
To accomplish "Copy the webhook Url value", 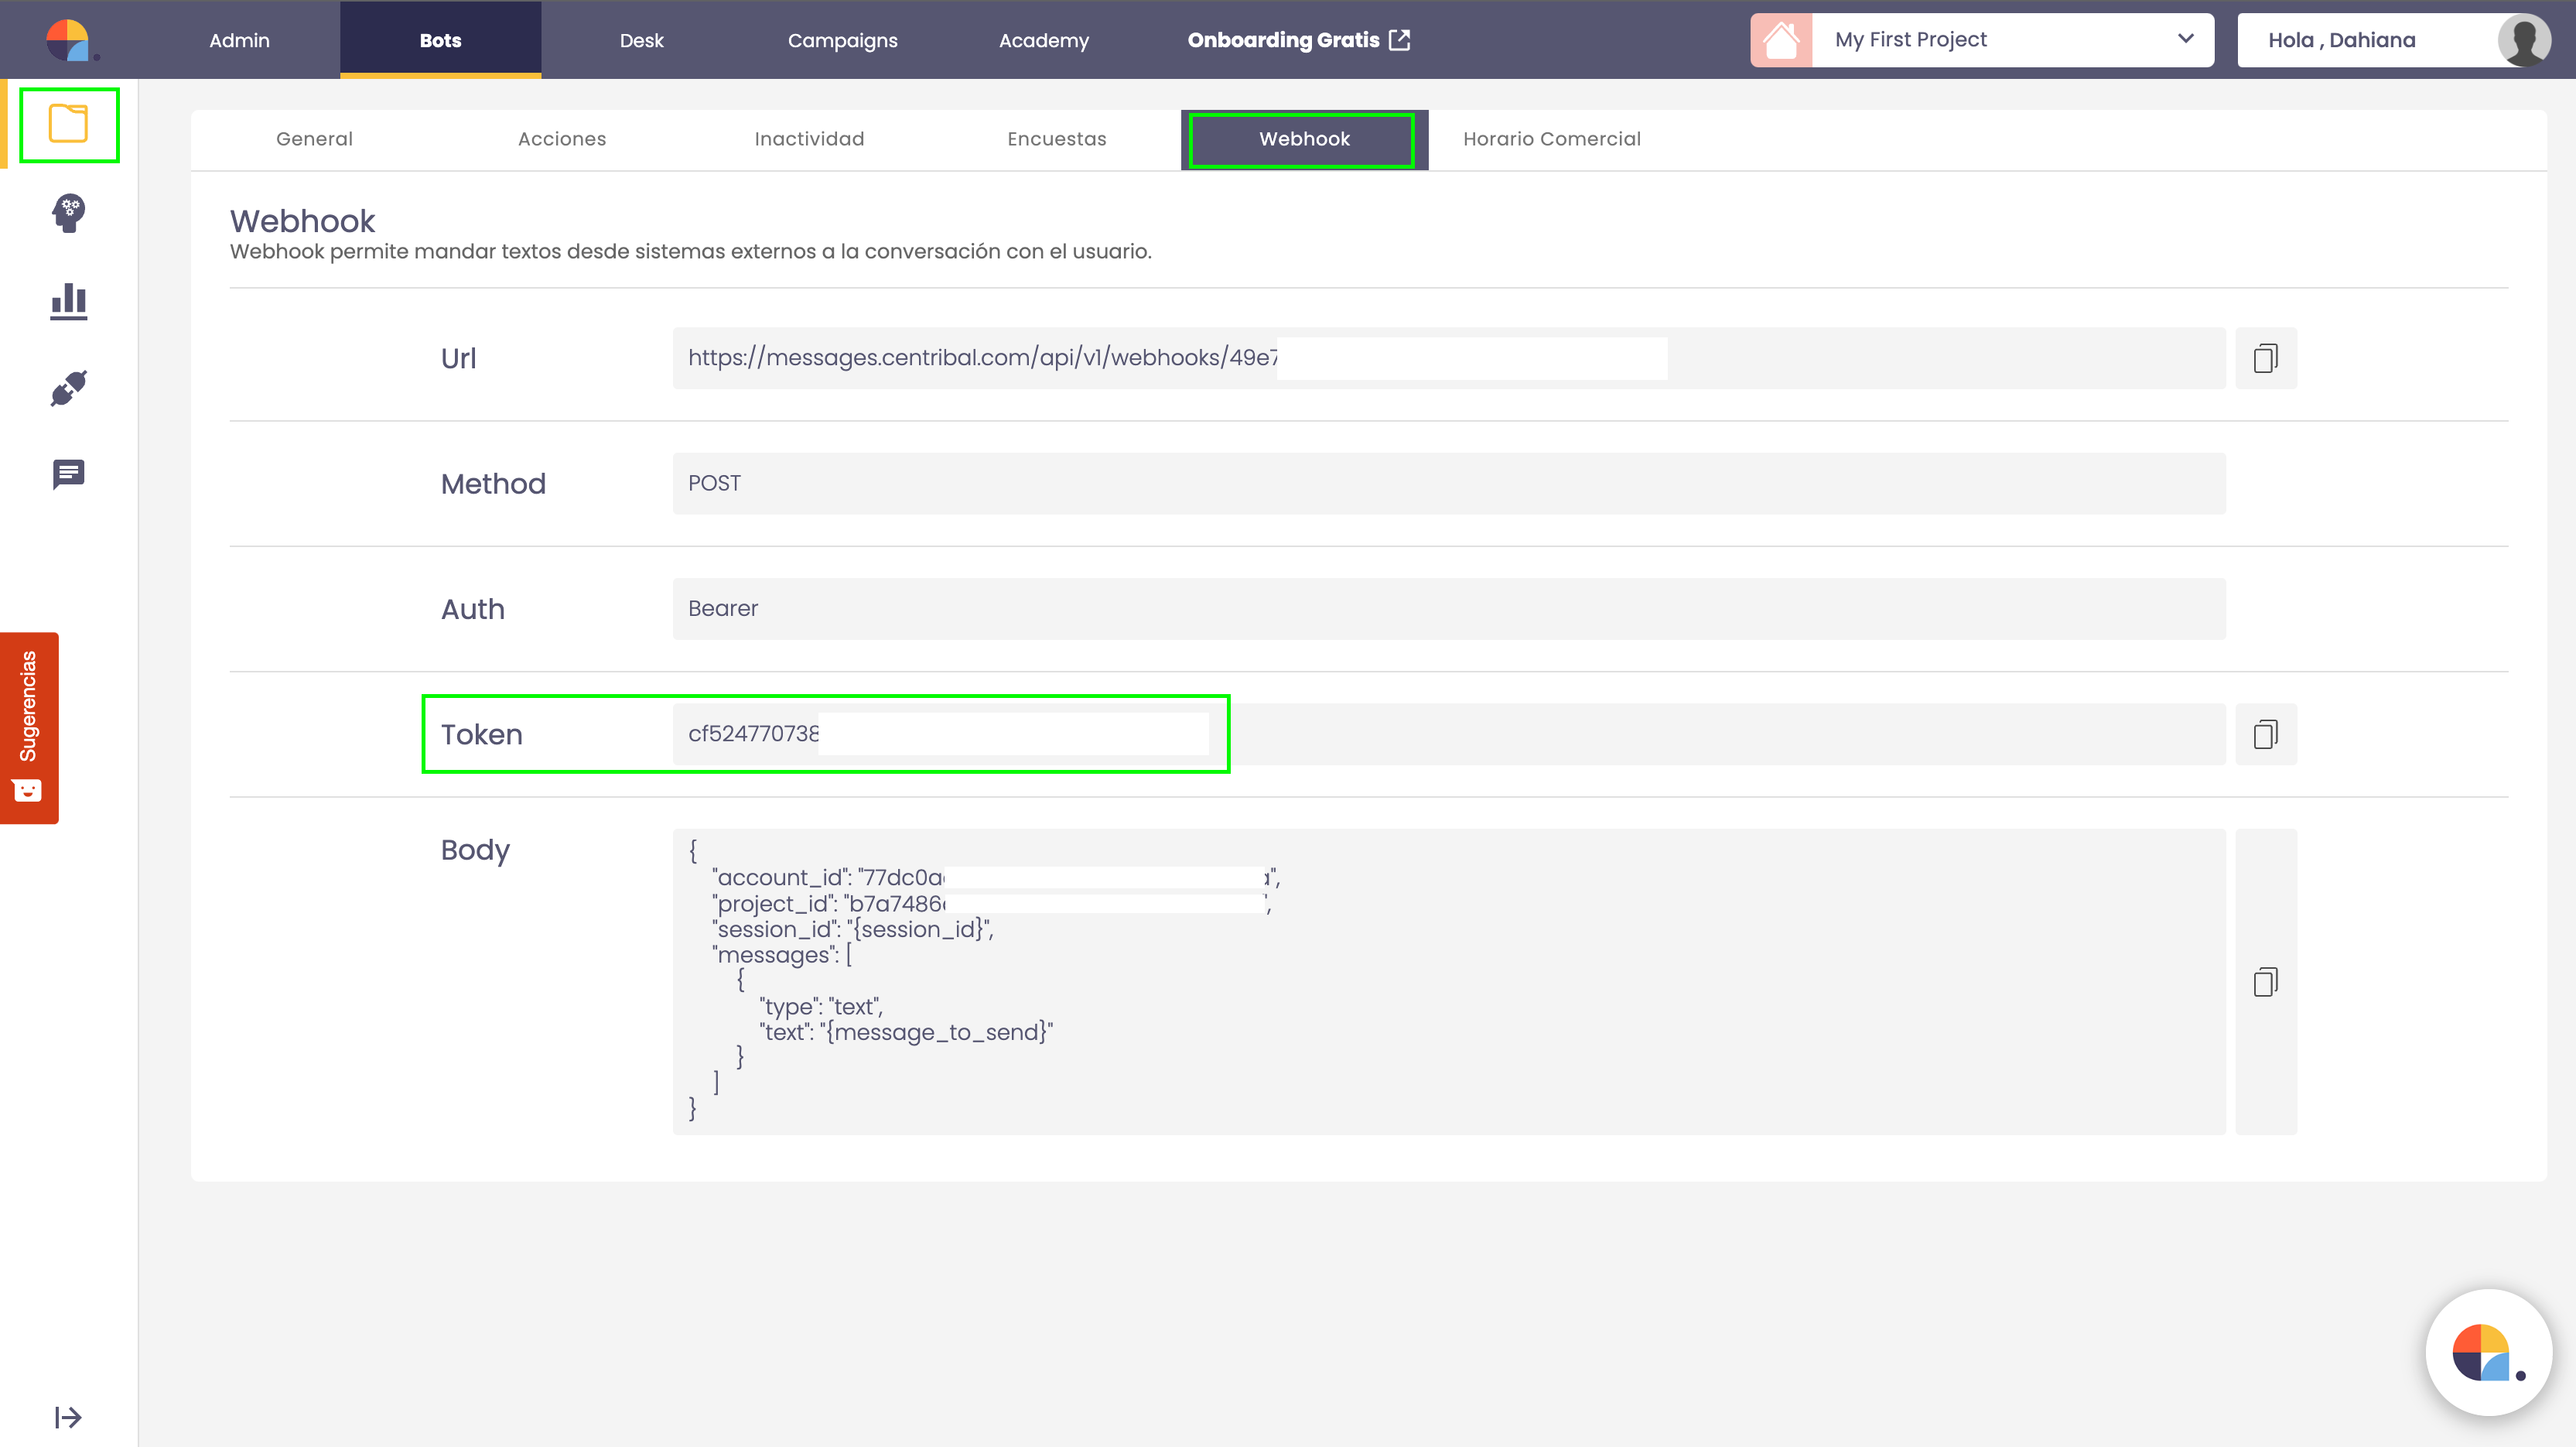I will pyautogui.click(x=2265, y=358).
